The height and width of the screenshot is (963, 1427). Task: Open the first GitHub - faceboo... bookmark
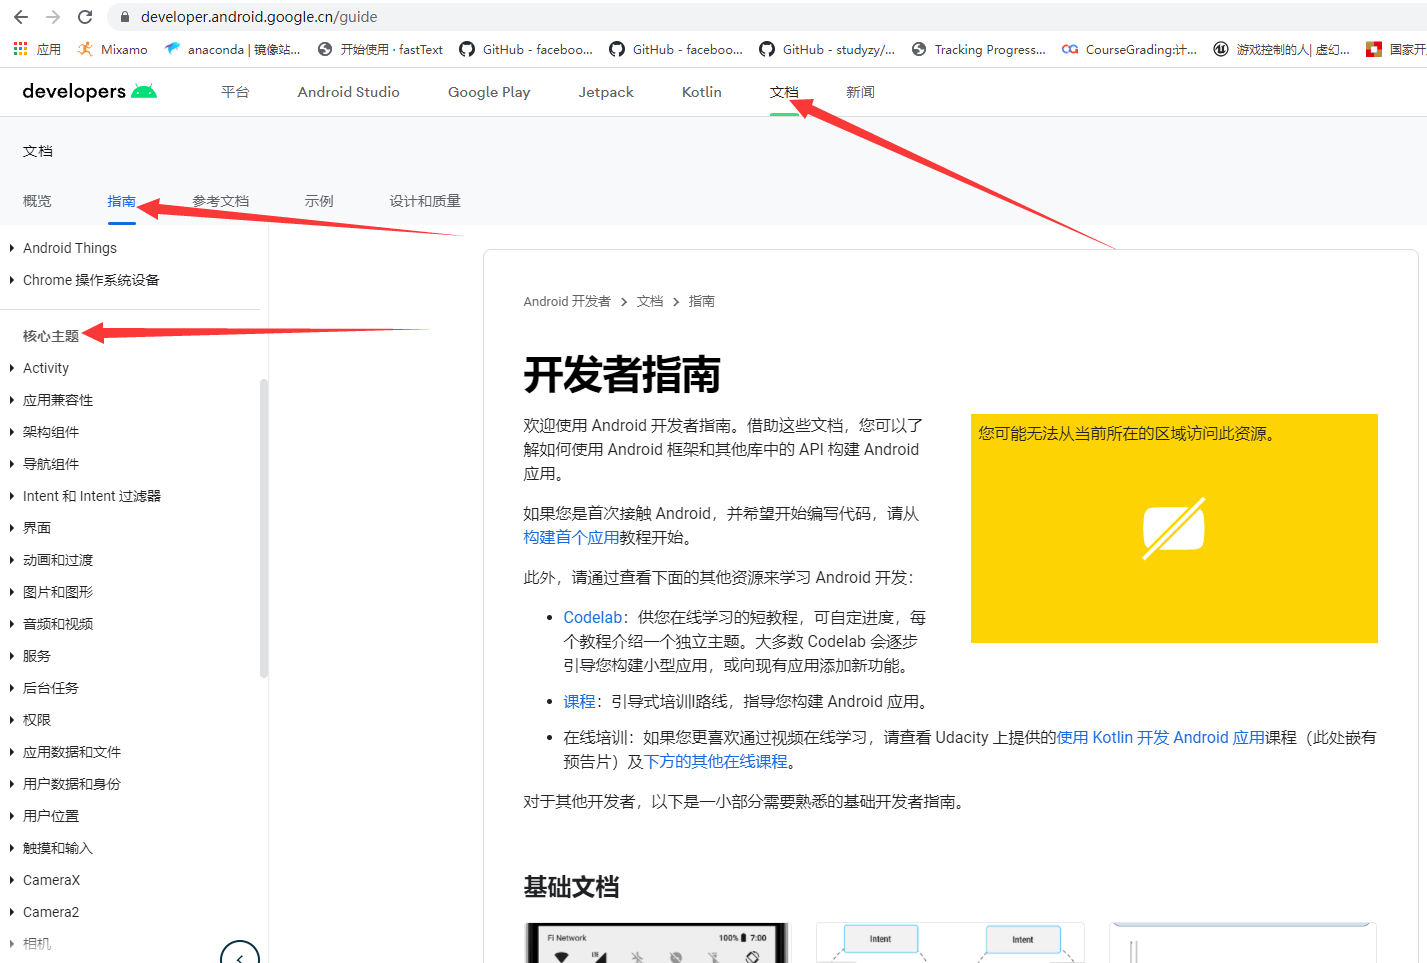coord(526,49)
